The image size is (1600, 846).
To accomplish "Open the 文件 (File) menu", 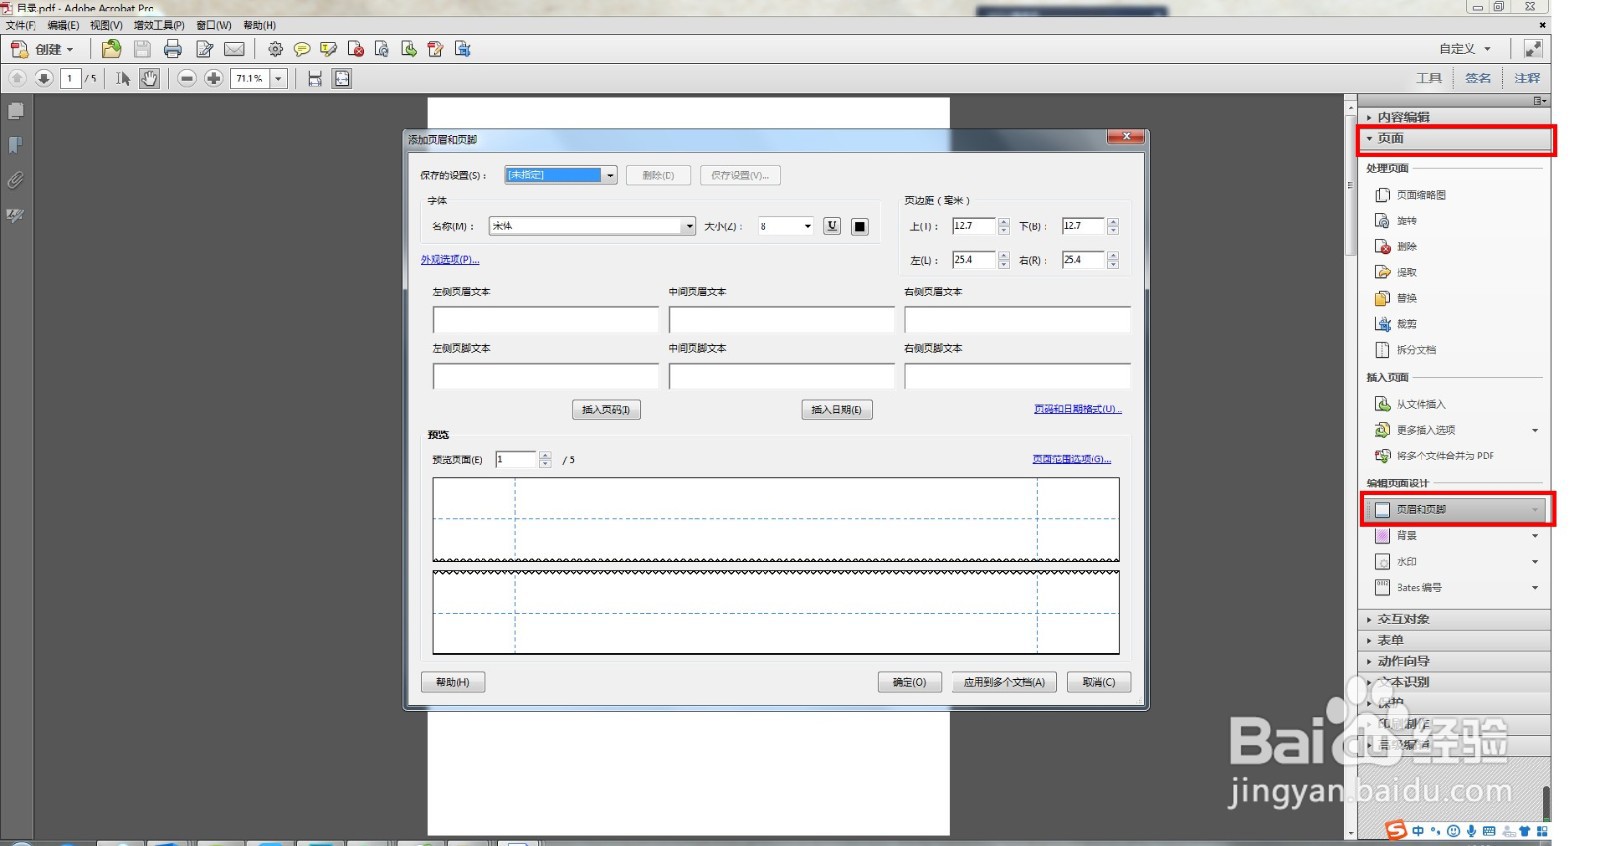I will tap(20, 25).
